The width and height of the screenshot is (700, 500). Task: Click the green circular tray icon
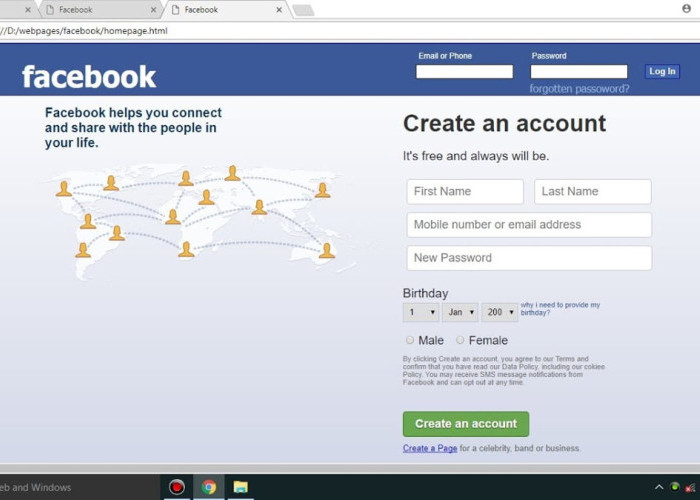pos(675,487)
